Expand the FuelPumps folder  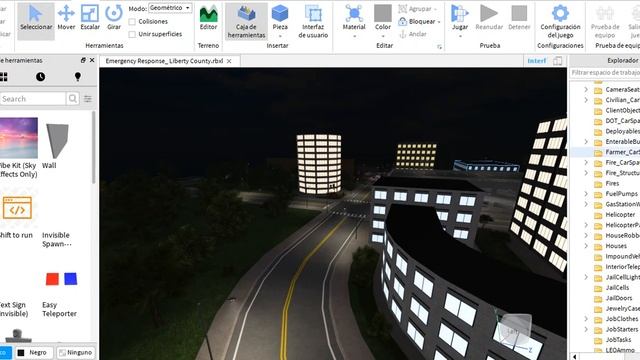tap(586, 194)
